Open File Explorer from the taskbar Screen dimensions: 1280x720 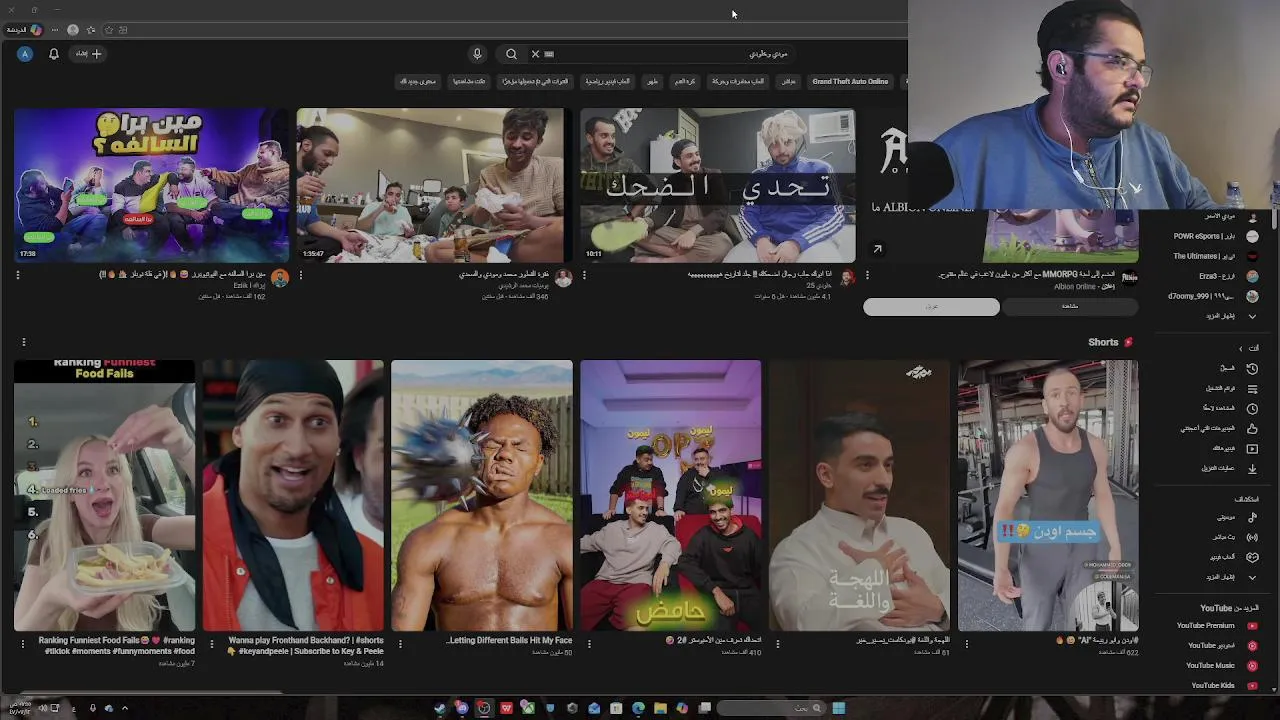pyautogui.click(x=660, y=708)
